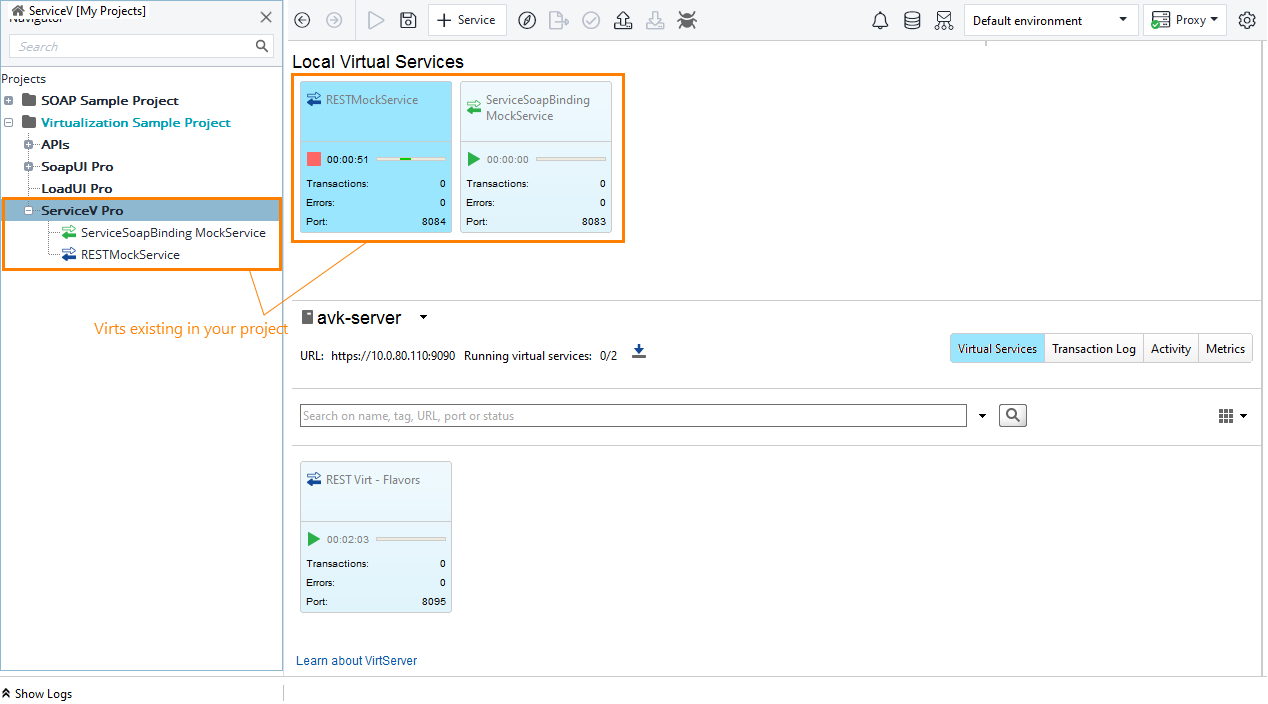Click the RESTMockService card progress bar
1268x704 pixels.
411,159
